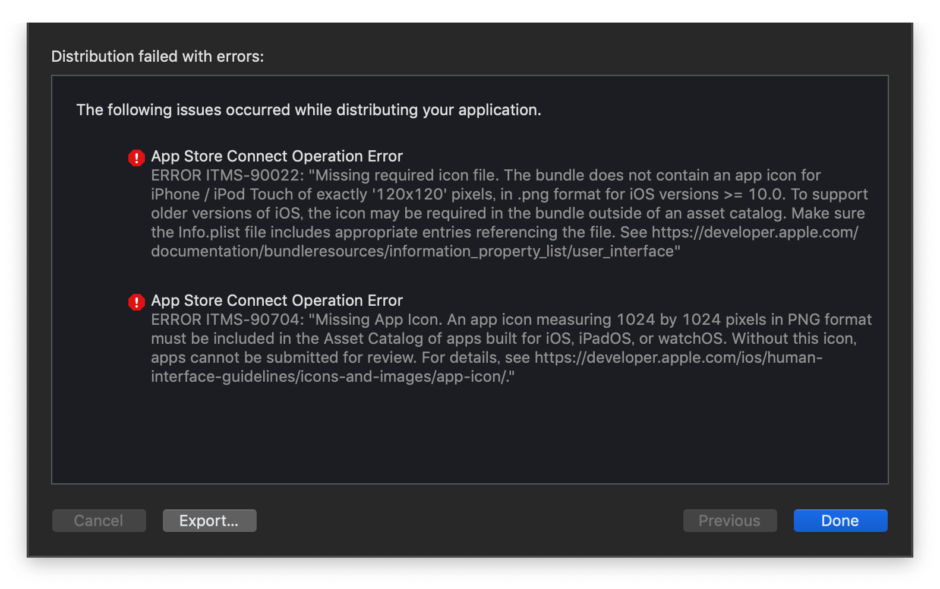The width and height of the screenshot is (940, 589).
Task: Select the first App Store Connect Operation Error title
Action: click(276, 156)
